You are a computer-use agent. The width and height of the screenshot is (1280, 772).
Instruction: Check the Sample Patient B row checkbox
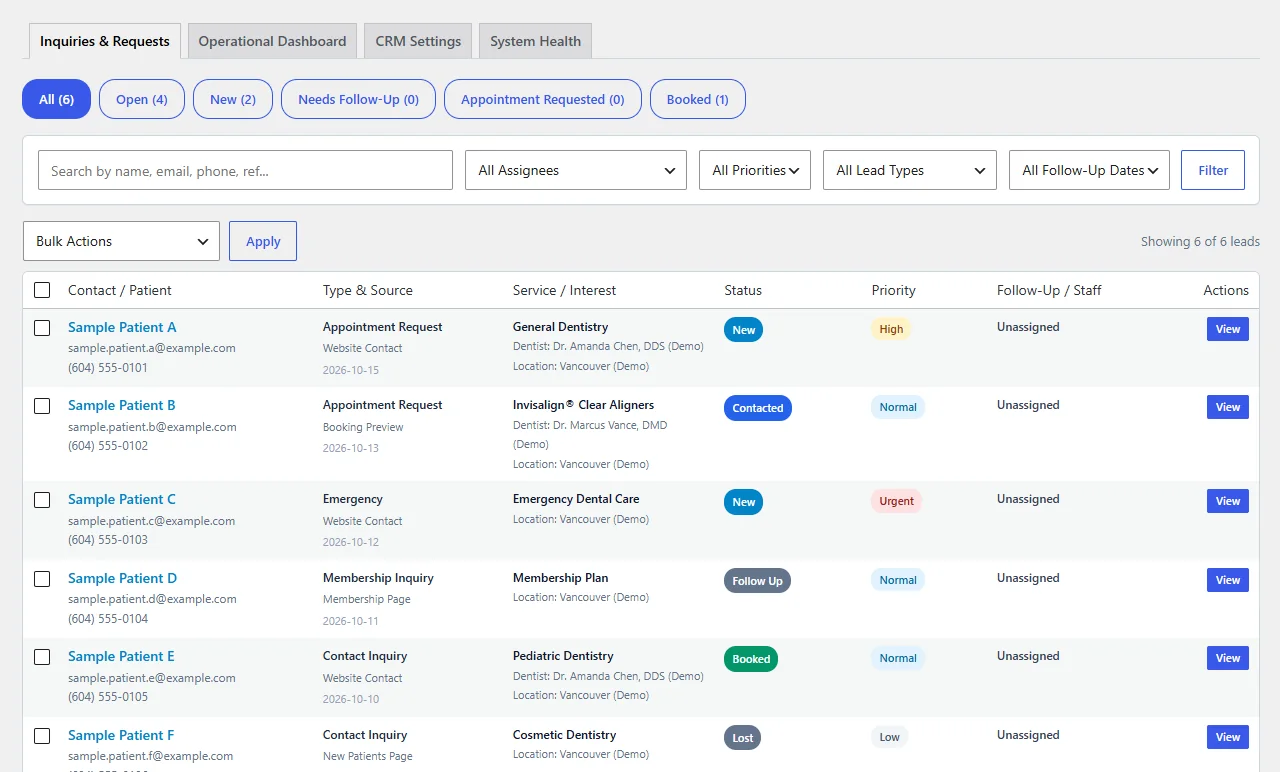click(x=42, y=406)
